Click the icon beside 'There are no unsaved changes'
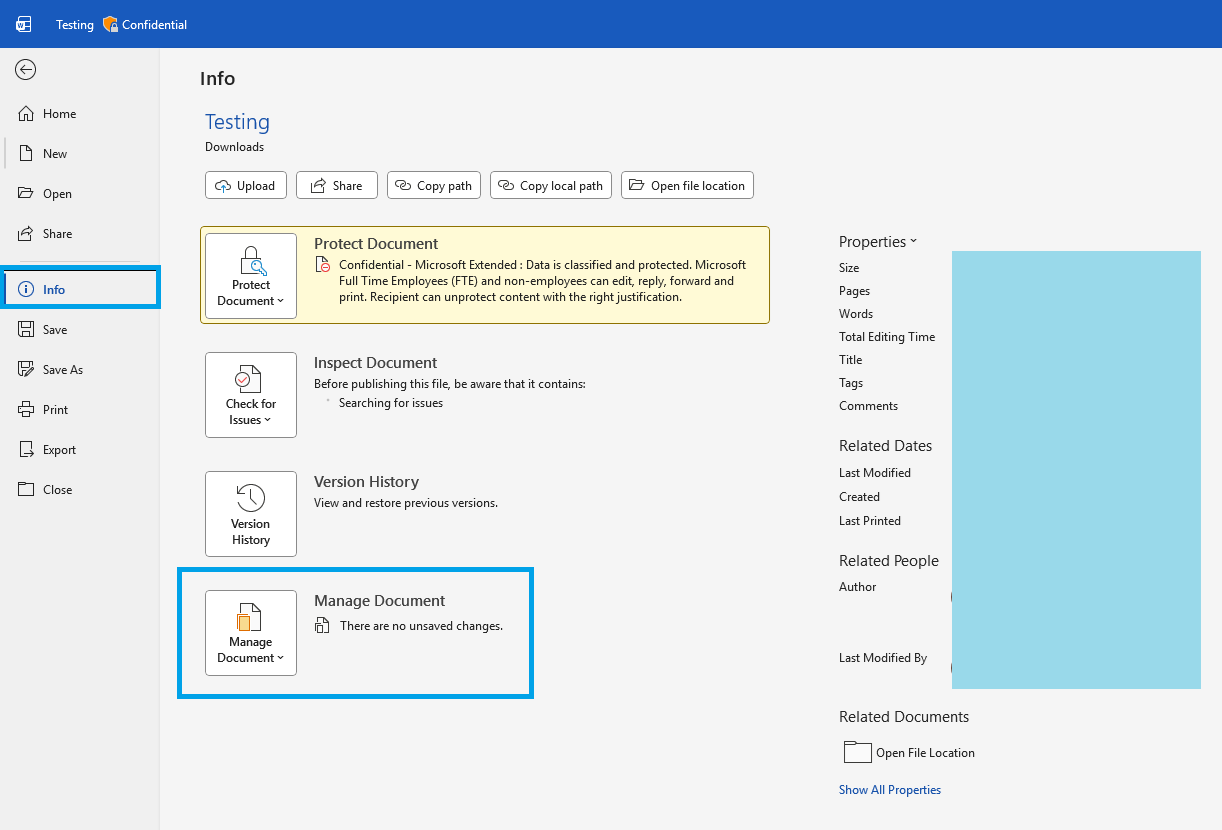Viewport: 1222px width, 830px height. 322,626
